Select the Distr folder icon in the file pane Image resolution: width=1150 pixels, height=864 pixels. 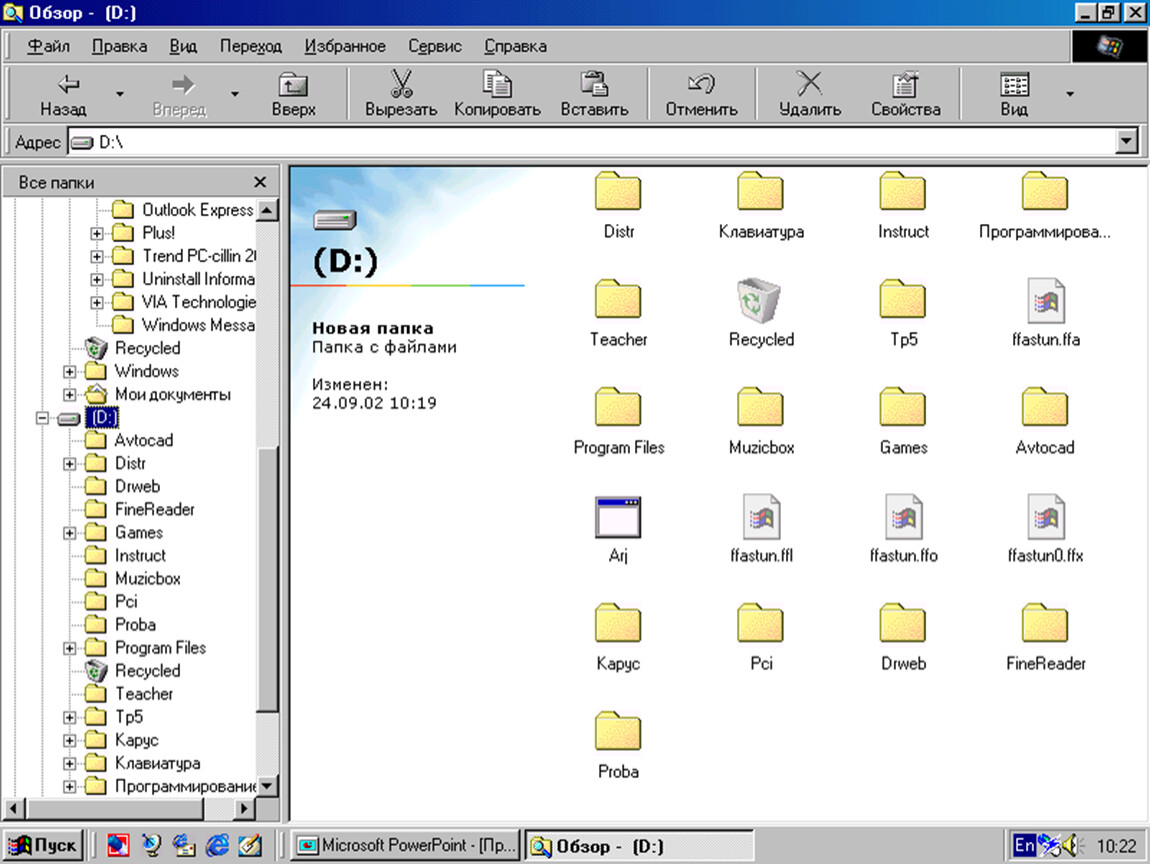click(618, 191)
